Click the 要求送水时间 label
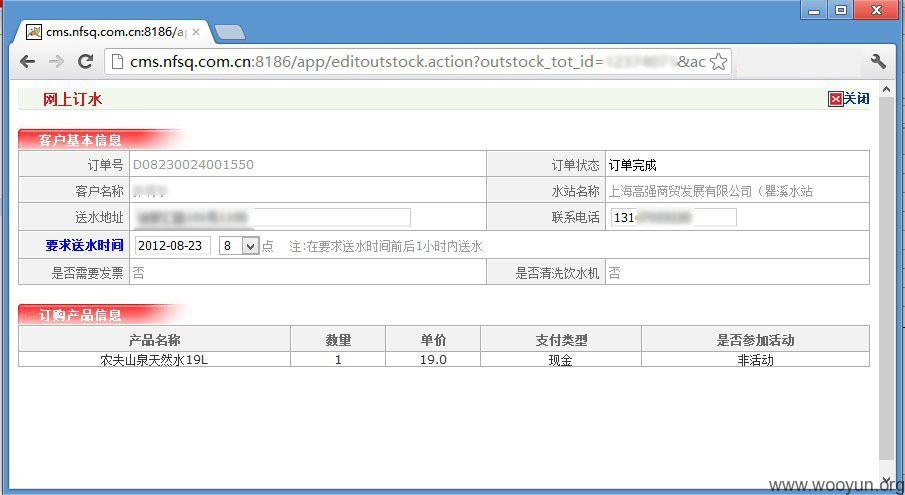 pos(84,246)
